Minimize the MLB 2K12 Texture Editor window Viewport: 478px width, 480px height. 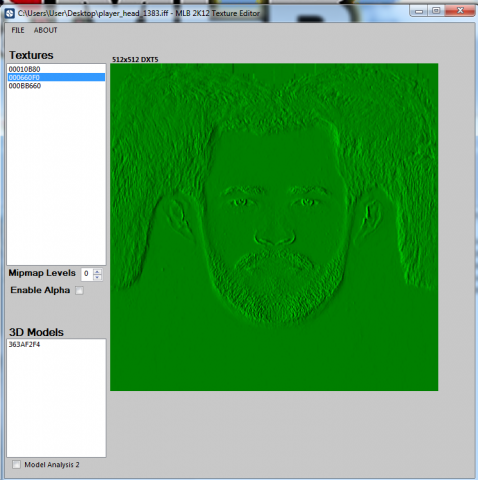(x=419, y=11)
